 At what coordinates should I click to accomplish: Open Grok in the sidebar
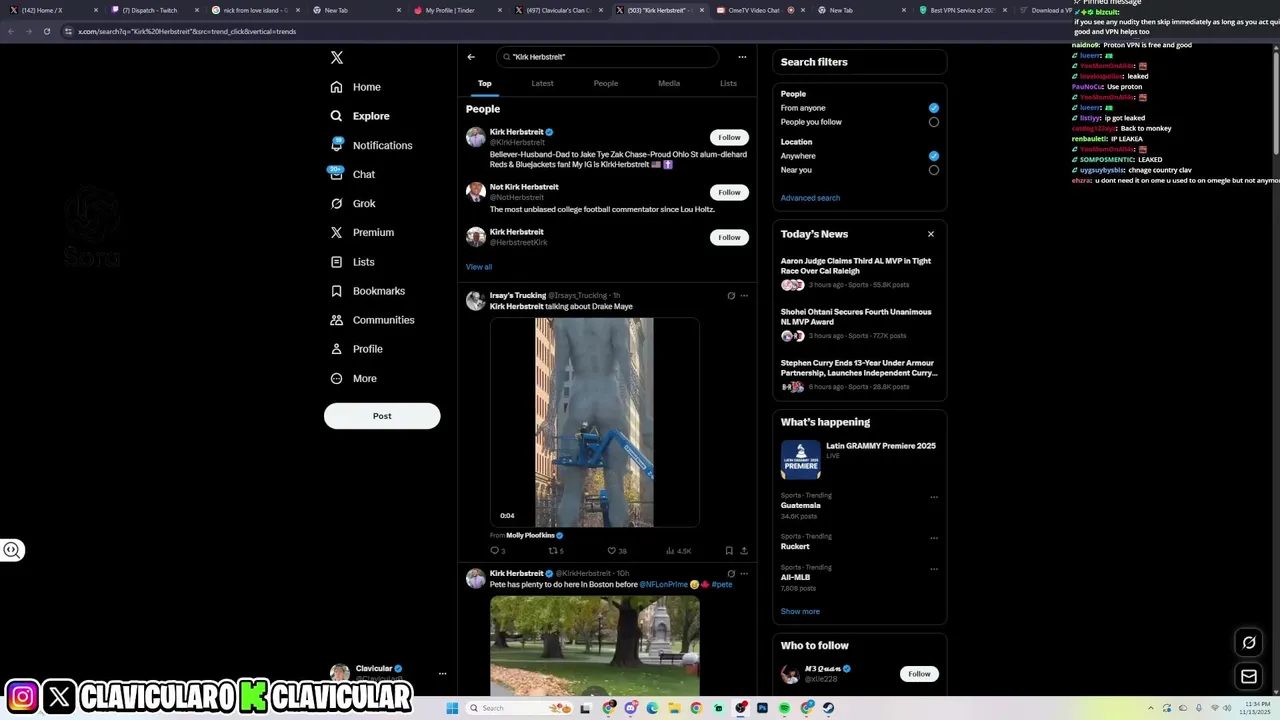(x=352, y=203)
